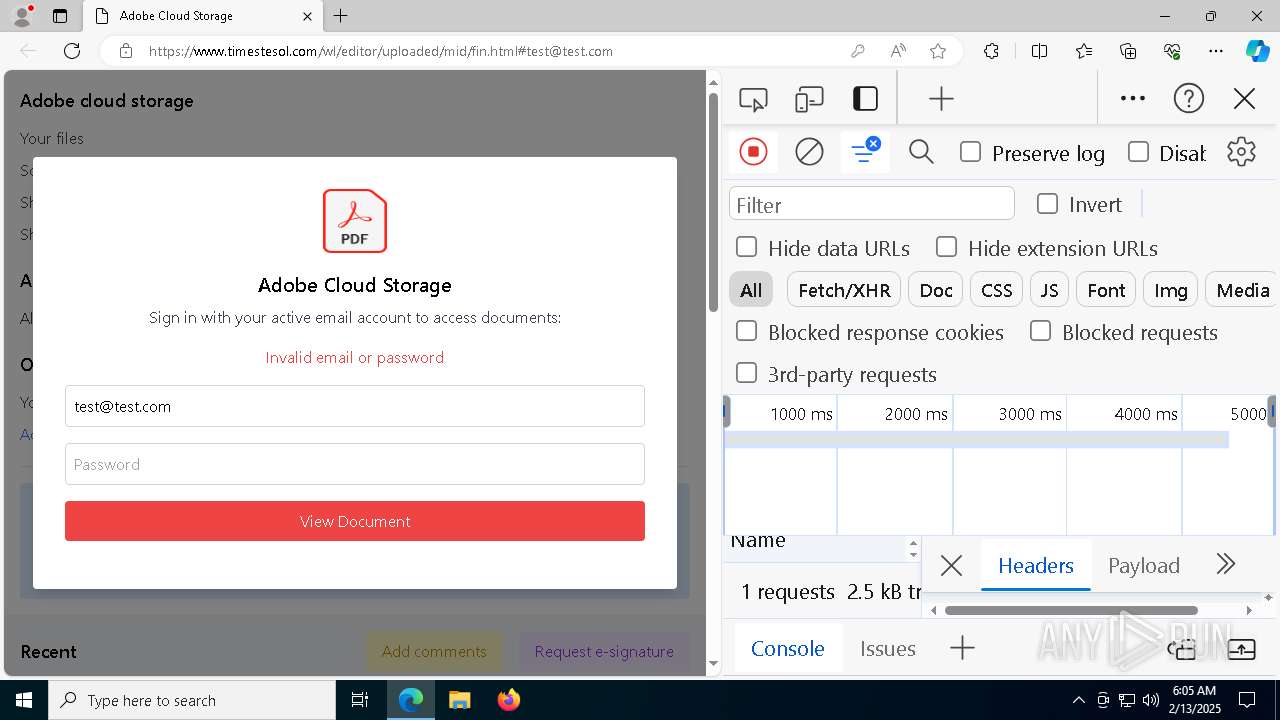This screenshot has height=720, width=1280.
Task: Check the 3rd-party requests checkbox
Action: (746, 373)
